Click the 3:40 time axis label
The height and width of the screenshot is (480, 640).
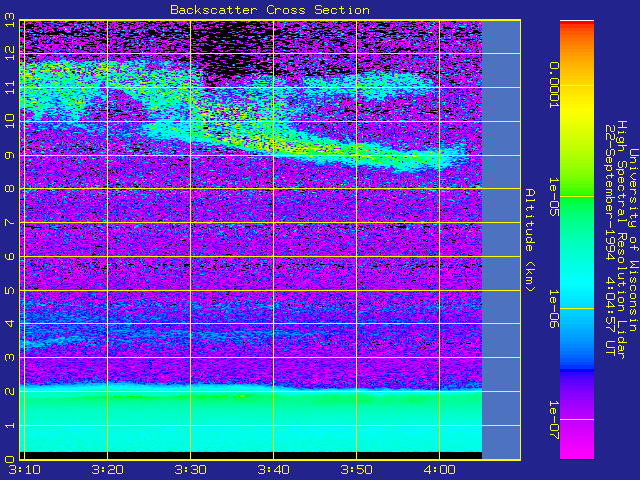273,470
